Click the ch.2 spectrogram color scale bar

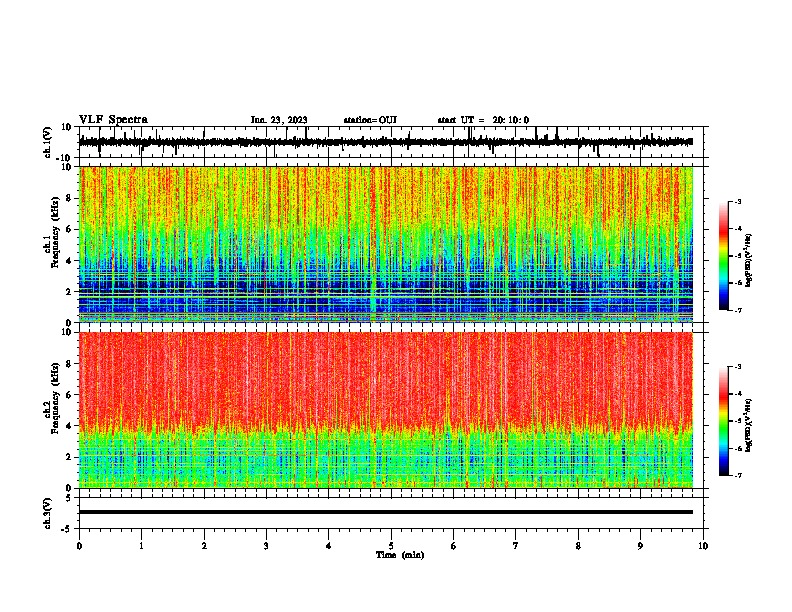tap(723, 421)
